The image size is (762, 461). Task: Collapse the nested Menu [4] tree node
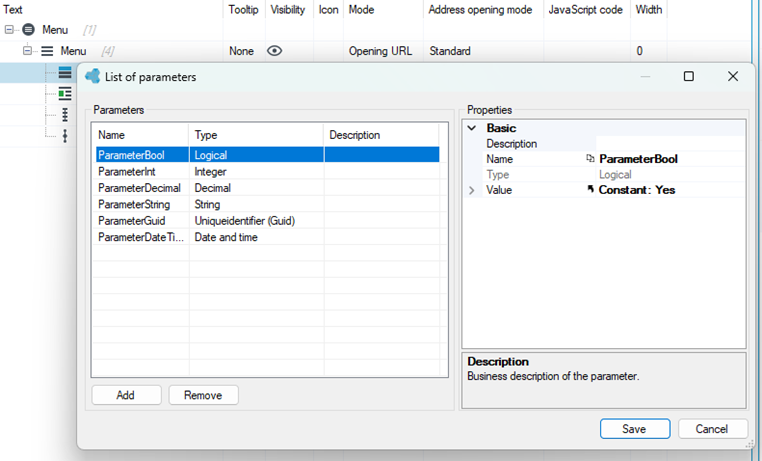tap(28, 51)
